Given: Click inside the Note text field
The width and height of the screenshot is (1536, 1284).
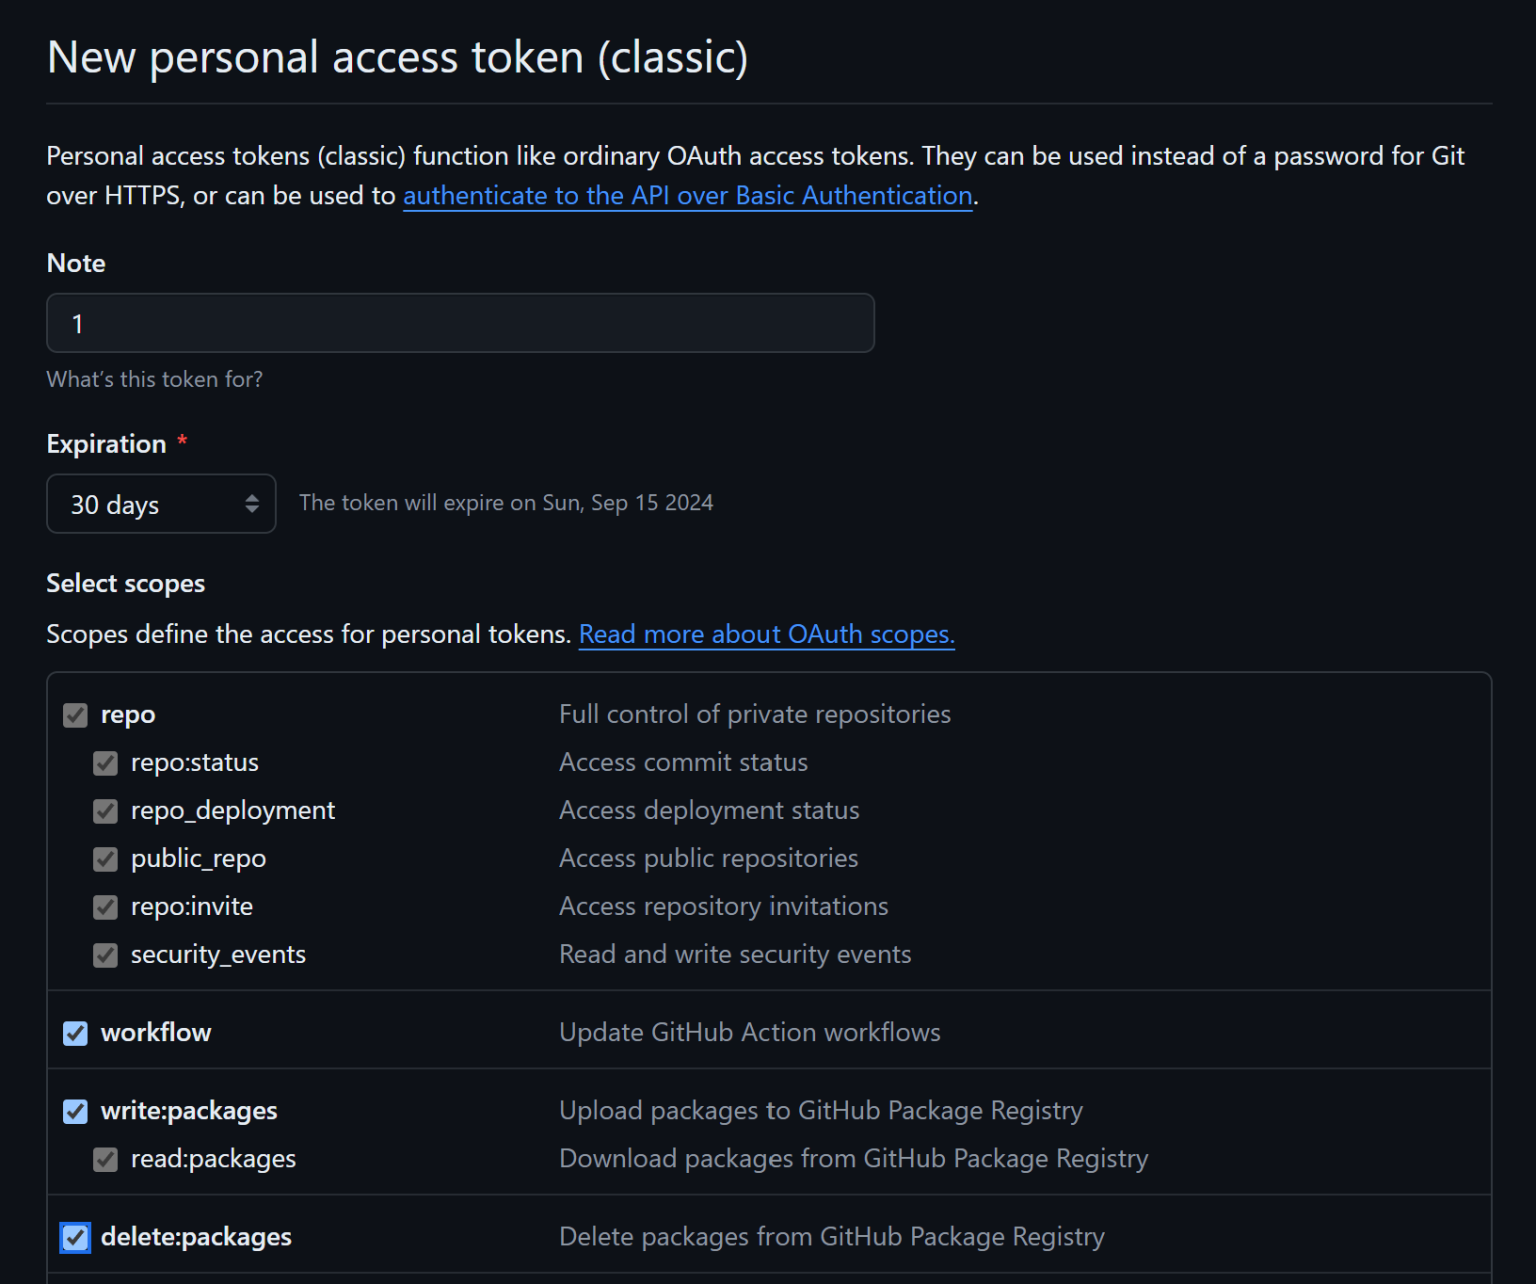Looking at the screenshot, I should tap(460, 323).
